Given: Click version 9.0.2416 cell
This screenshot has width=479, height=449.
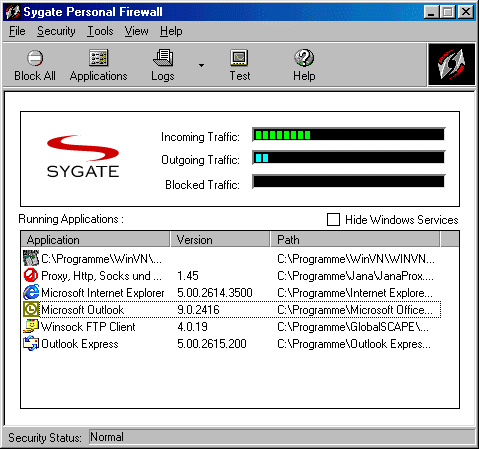Looking at the screenshot, I should point(198,310).
